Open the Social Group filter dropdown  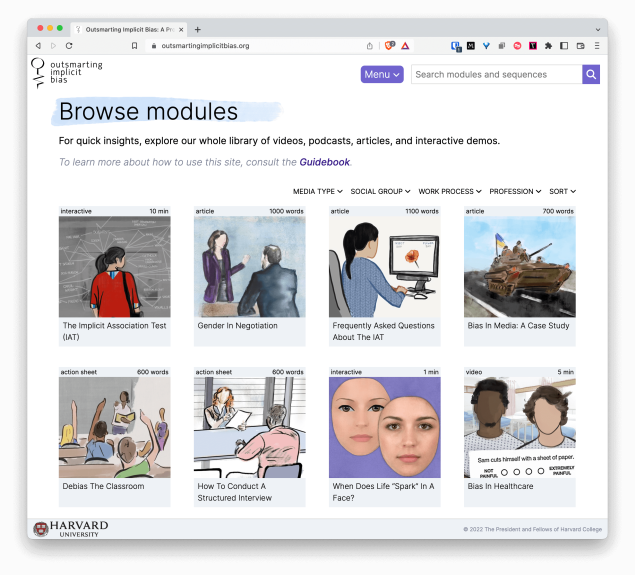pos(380,191)
